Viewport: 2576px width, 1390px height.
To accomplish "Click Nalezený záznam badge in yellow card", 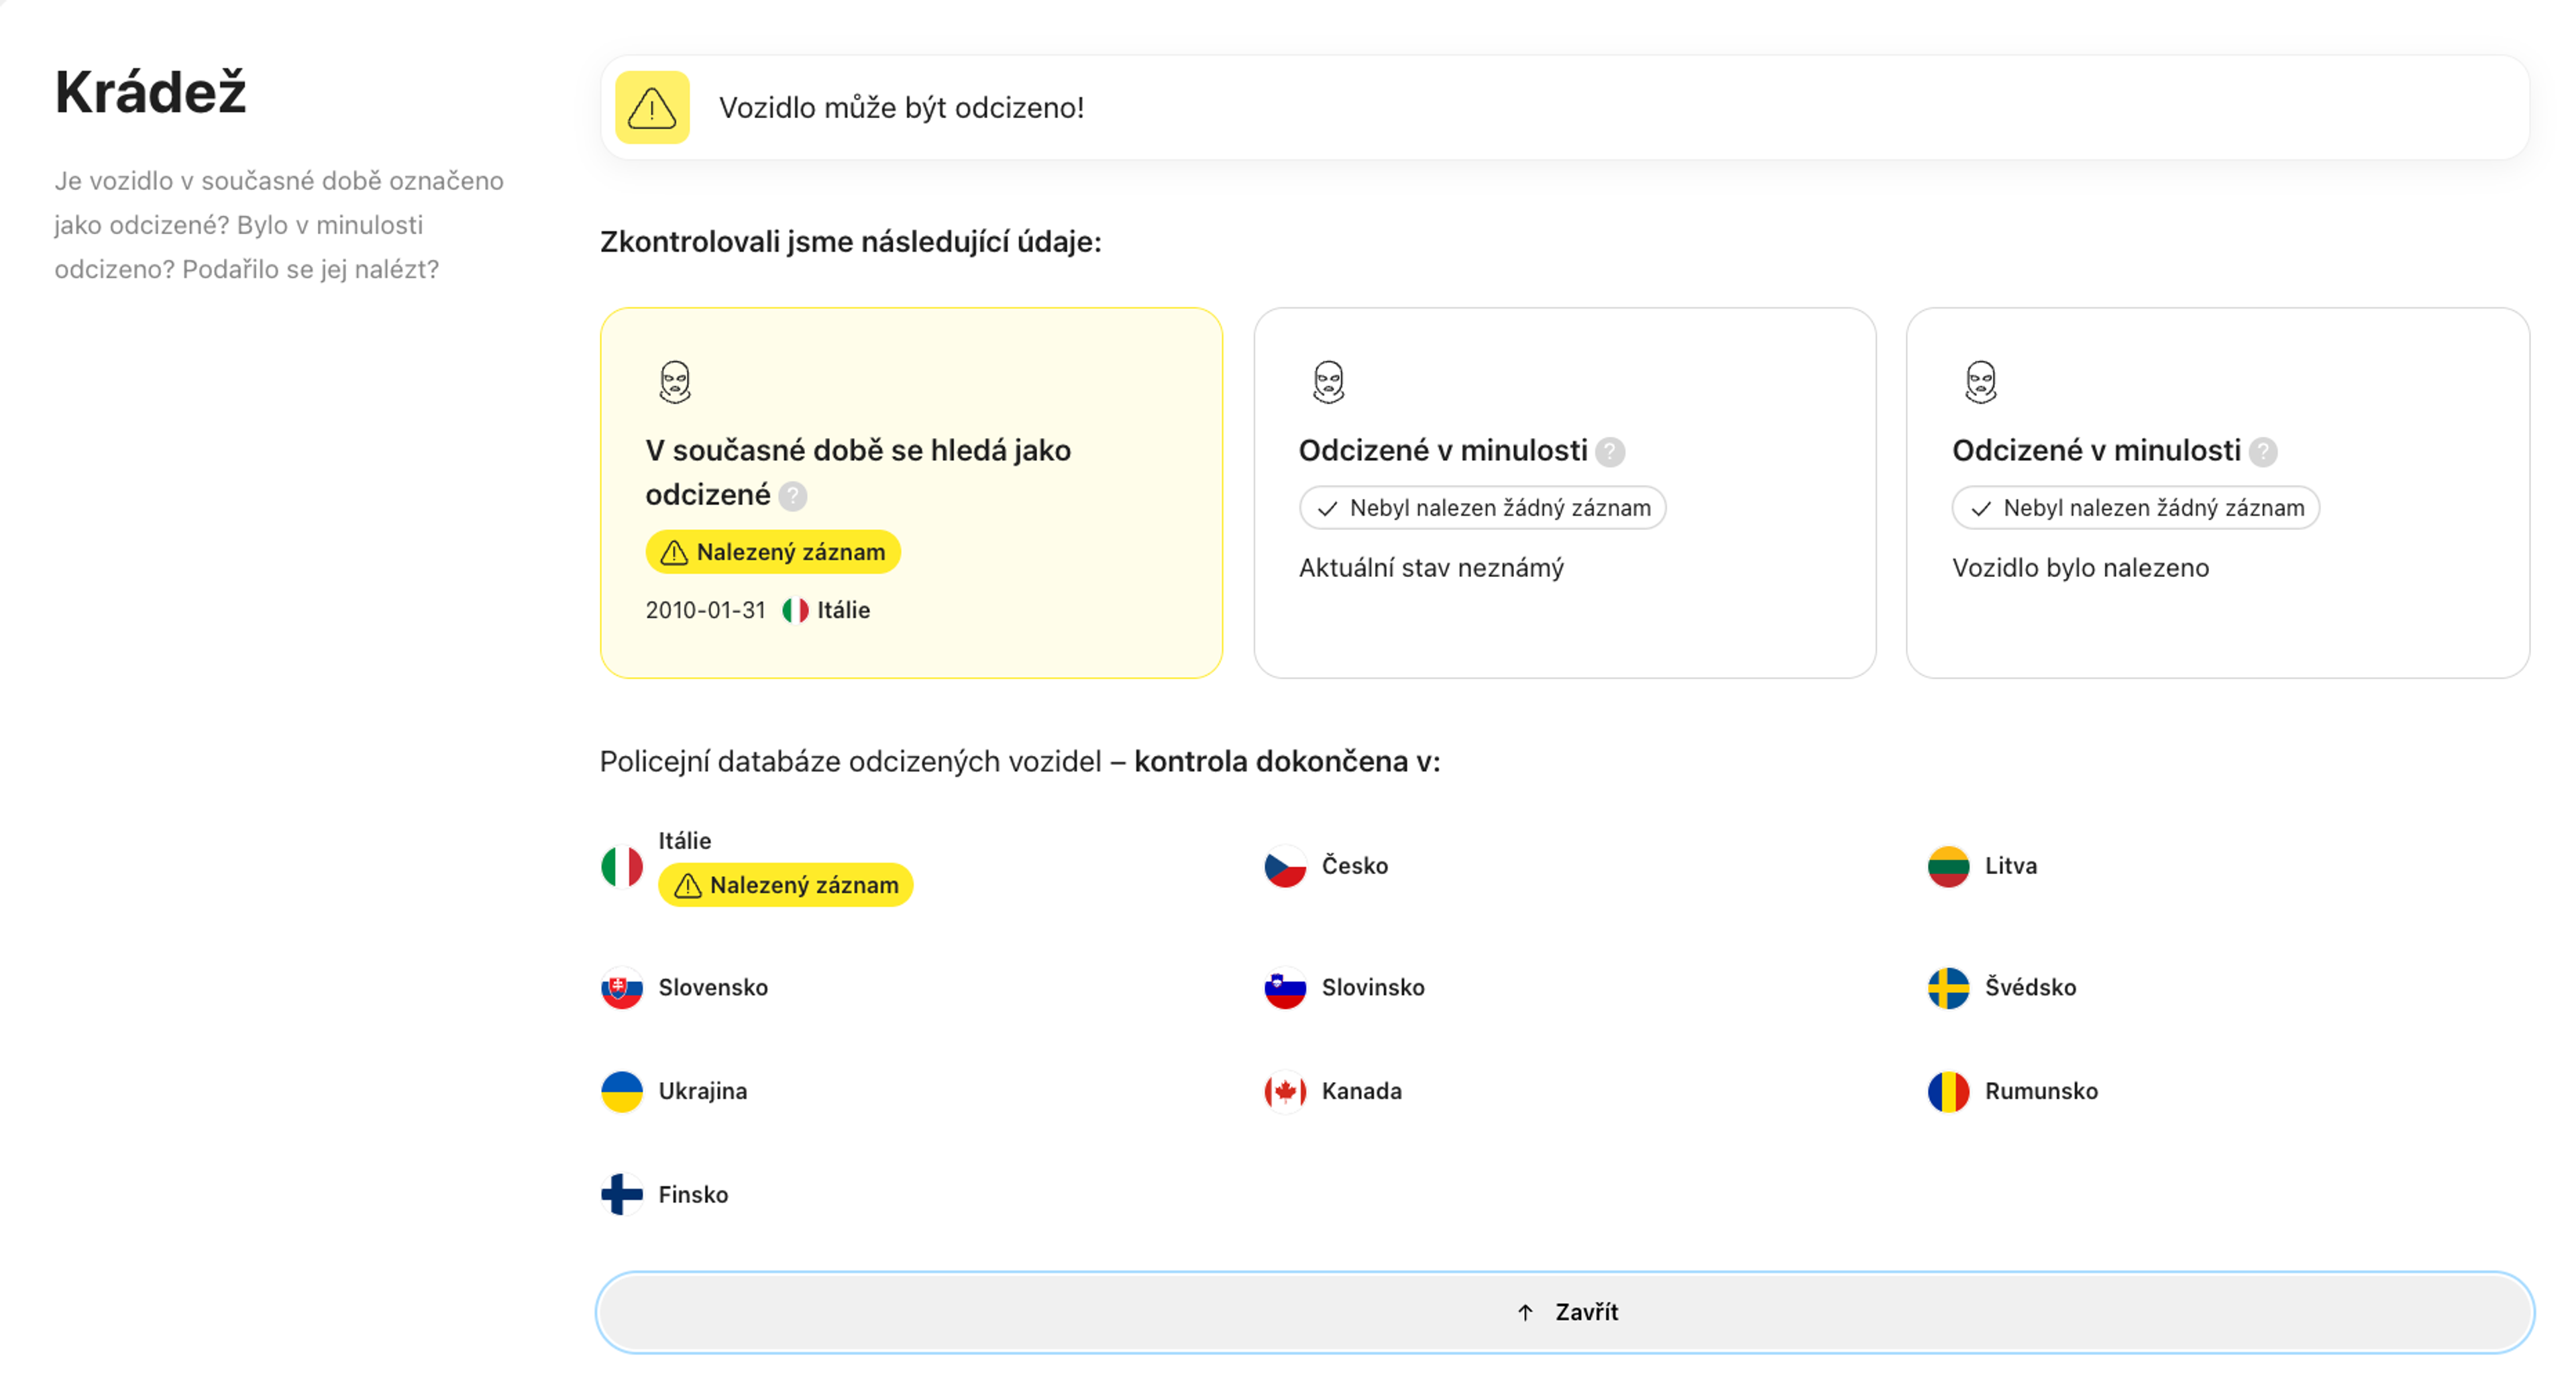I will coord(773,552).
